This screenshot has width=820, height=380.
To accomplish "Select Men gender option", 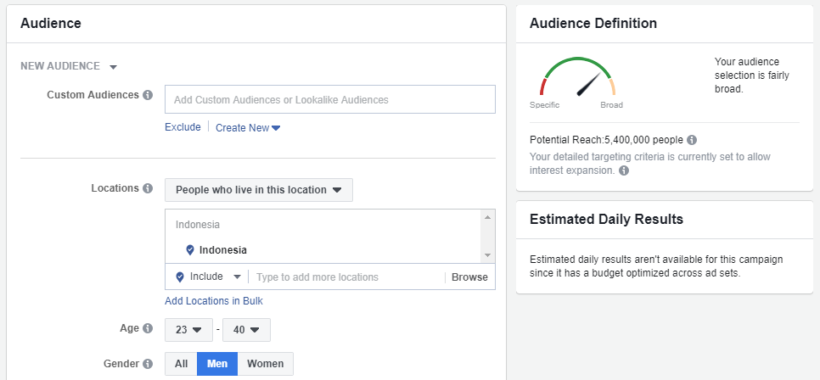I will 217,364.
